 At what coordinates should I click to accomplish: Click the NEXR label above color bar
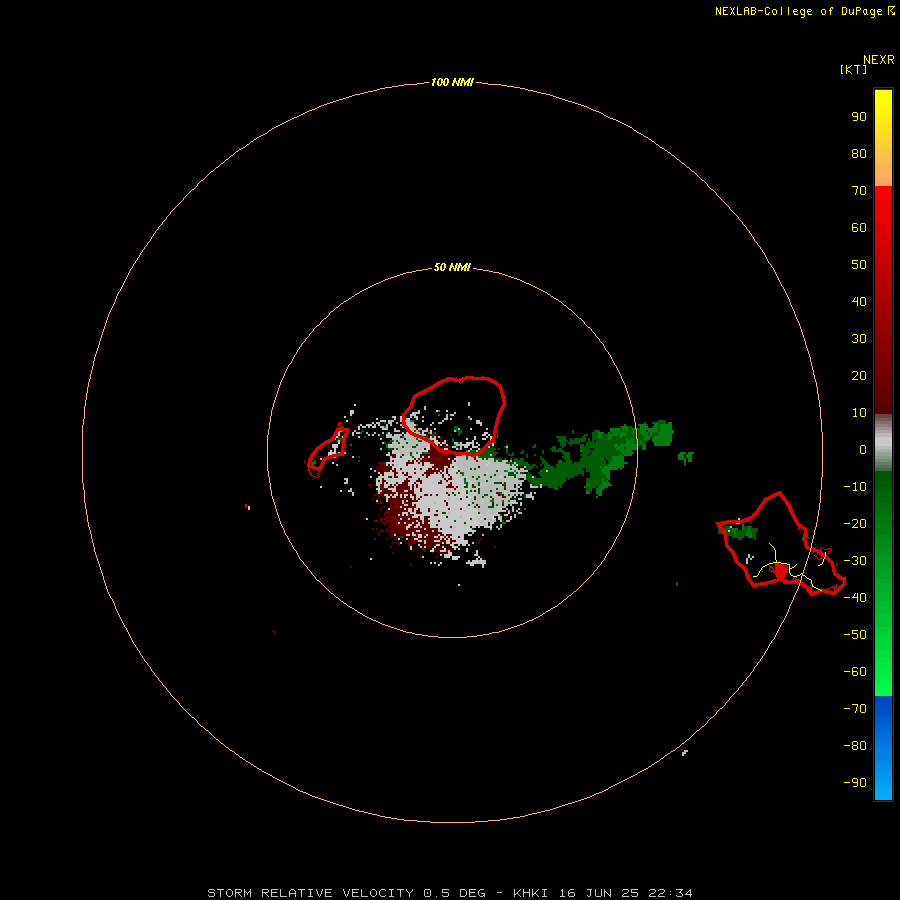(878, 60)
